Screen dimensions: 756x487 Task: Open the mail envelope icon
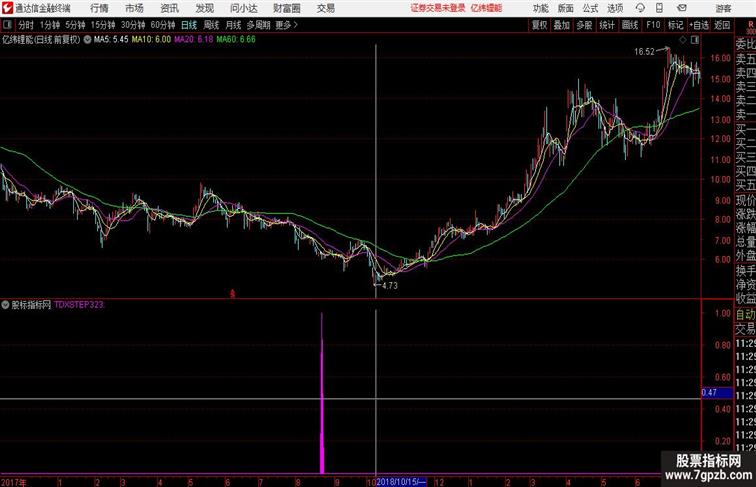click(682, 8)
